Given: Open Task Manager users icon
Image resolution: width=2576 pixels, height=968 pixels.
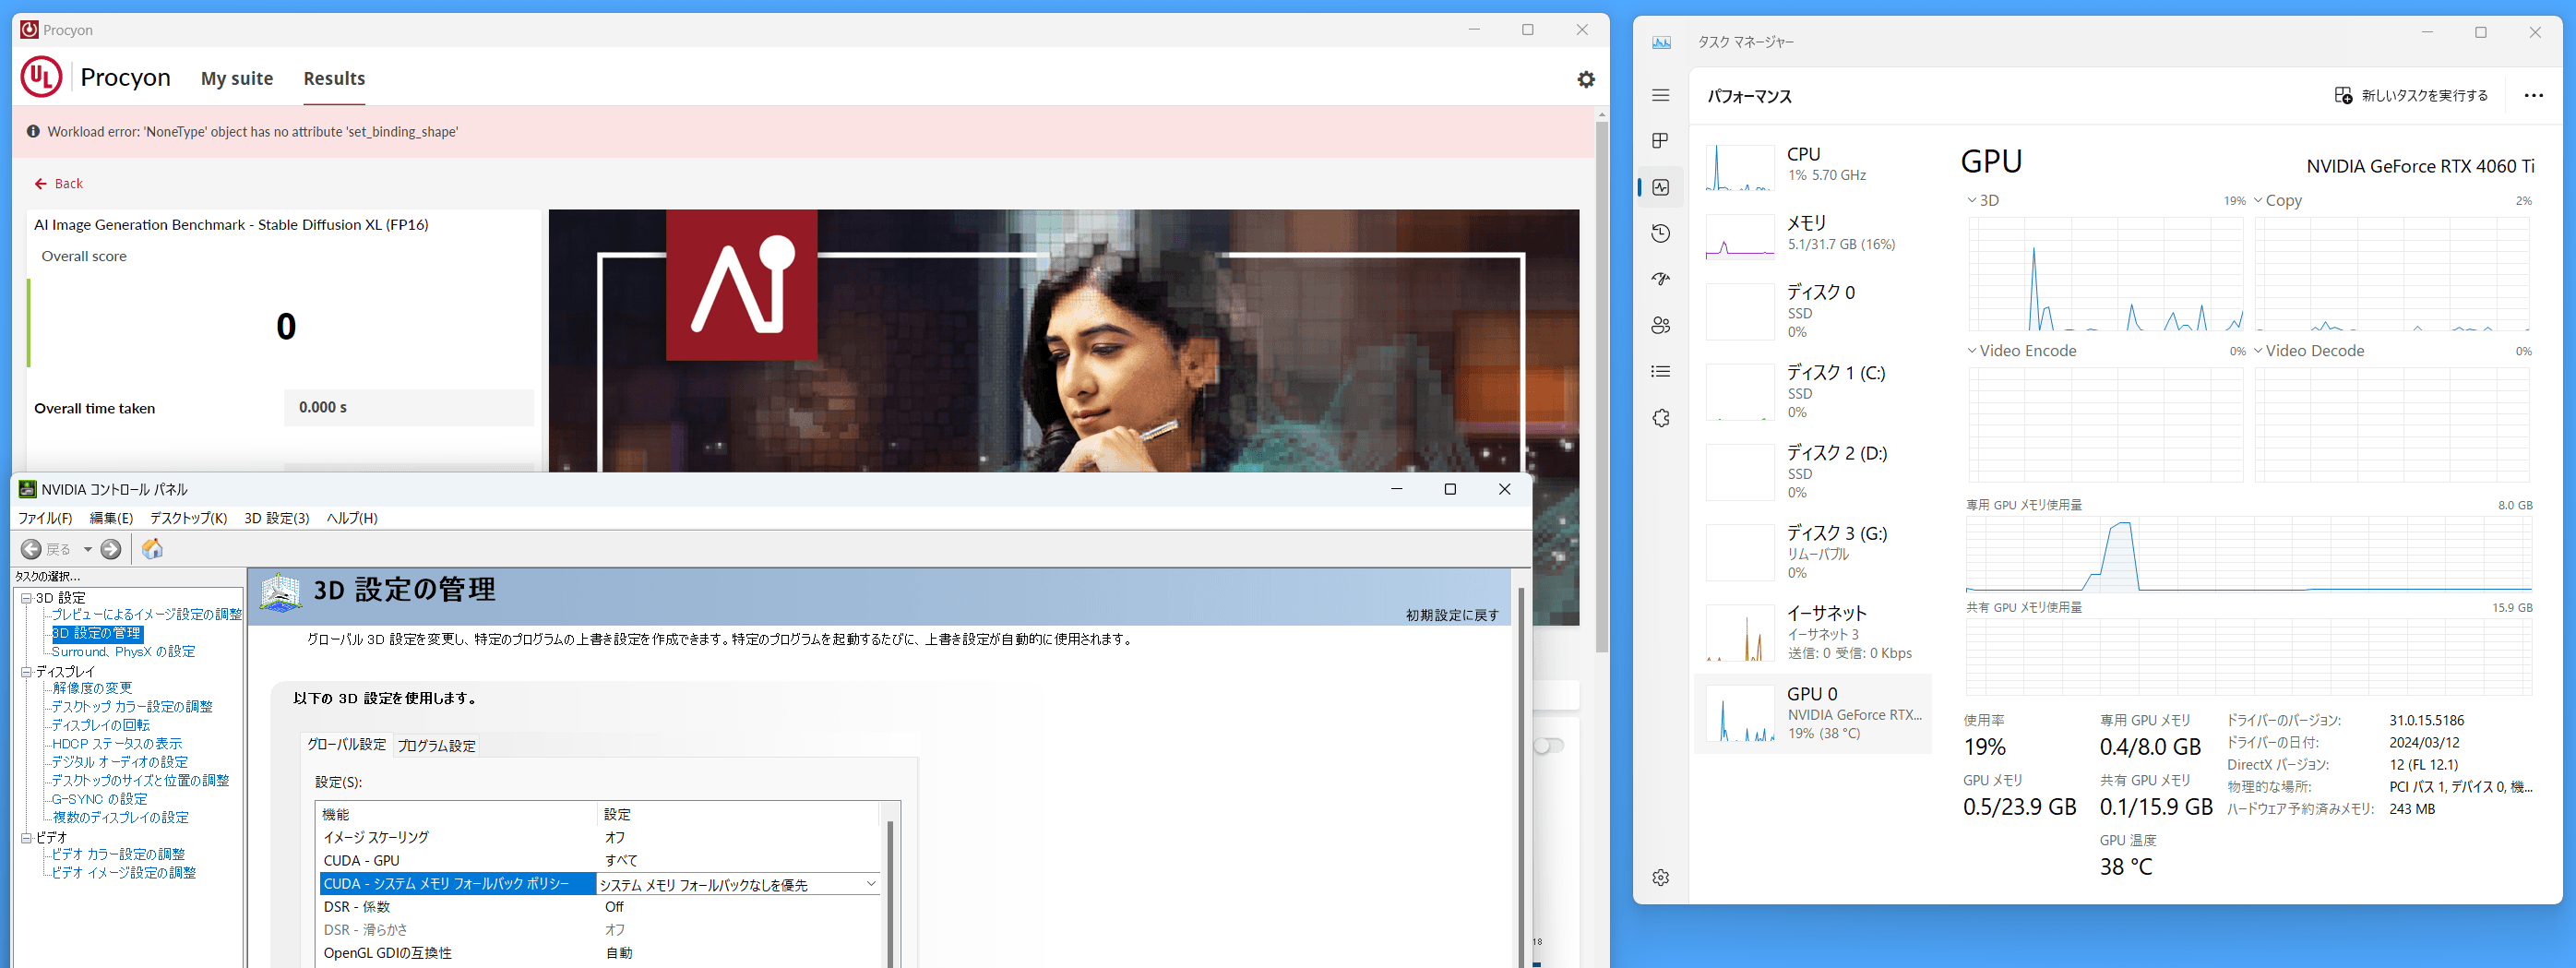Looking at the screenshot, I should [1661, 325].
